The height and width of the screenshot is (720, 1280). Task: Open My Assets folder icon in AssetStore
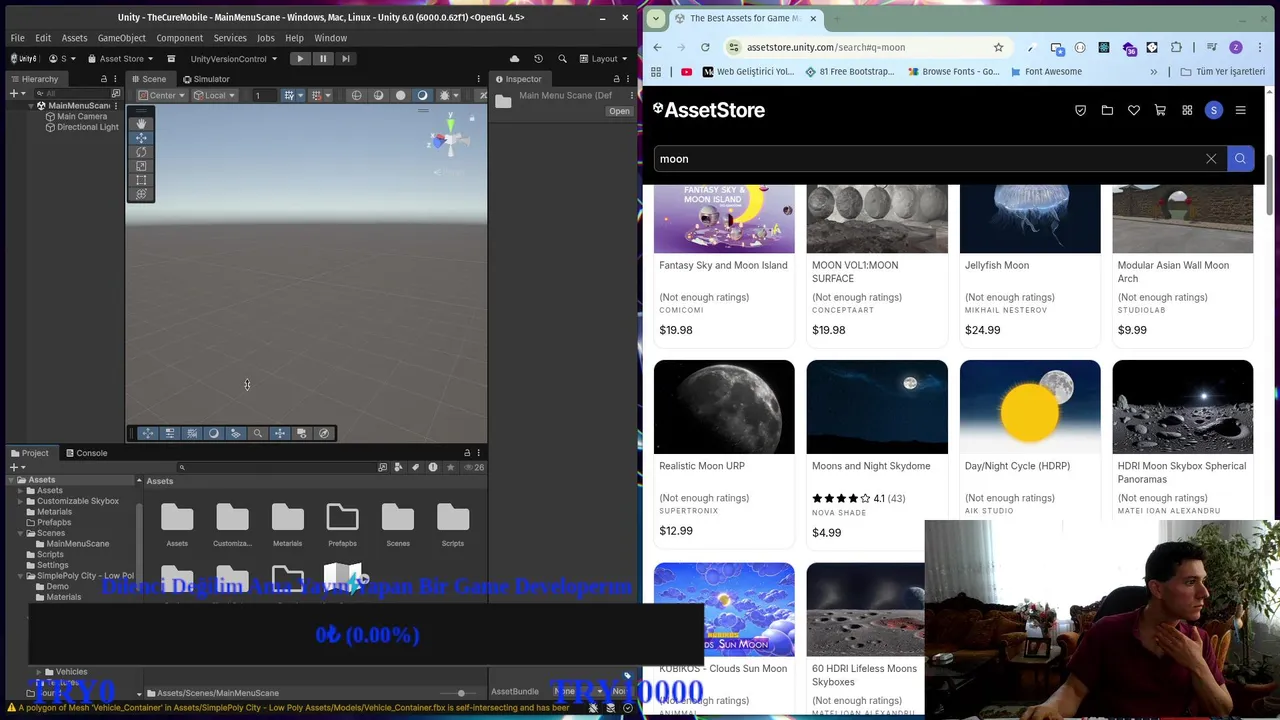(1107, 110)
